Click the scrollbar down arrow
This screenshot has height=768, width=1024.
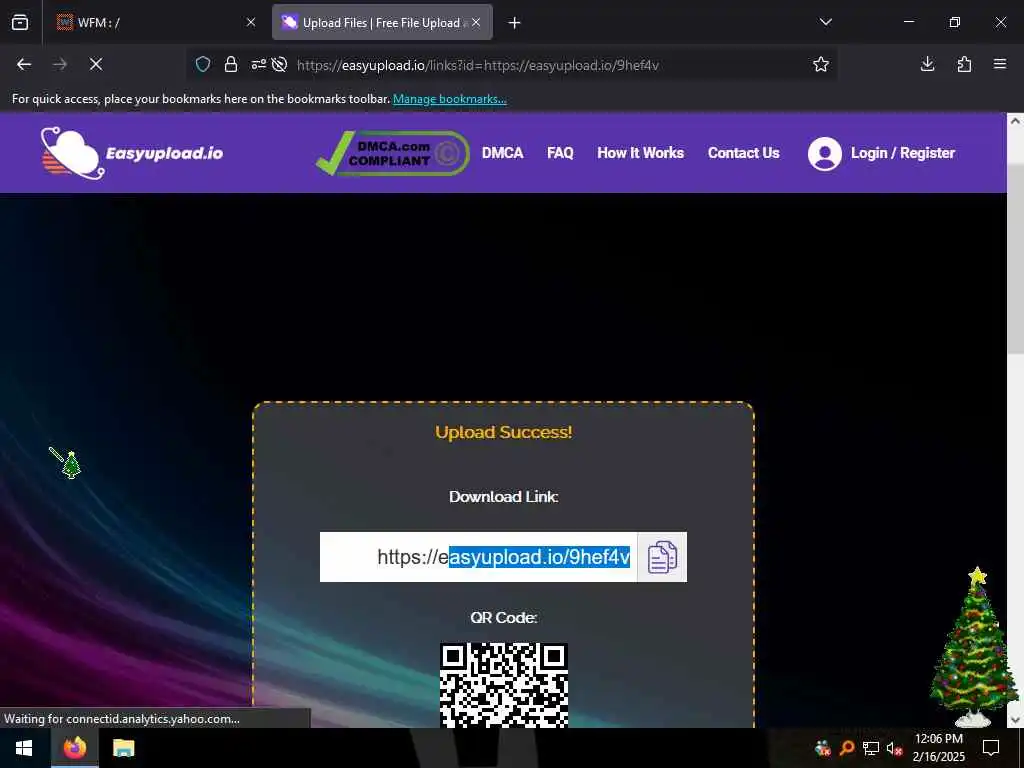1015,720
